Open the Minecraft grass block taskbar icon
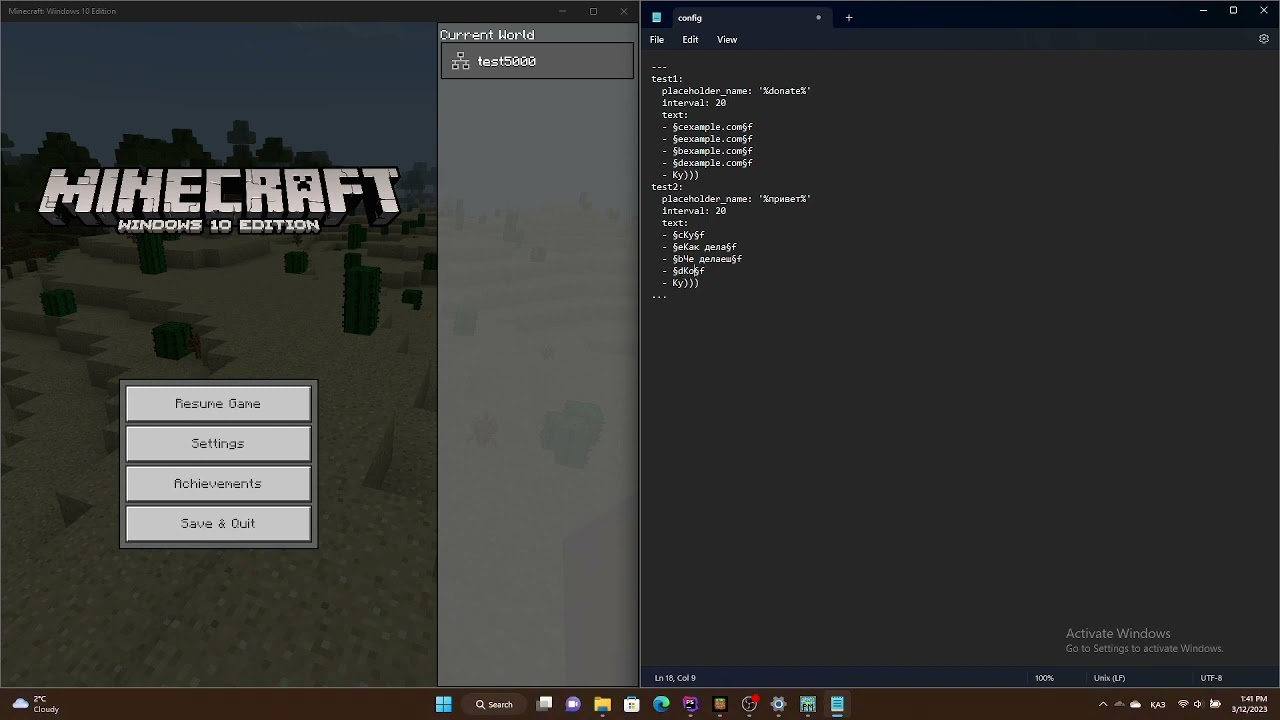 pyautogui.click(x=719, y=704)
